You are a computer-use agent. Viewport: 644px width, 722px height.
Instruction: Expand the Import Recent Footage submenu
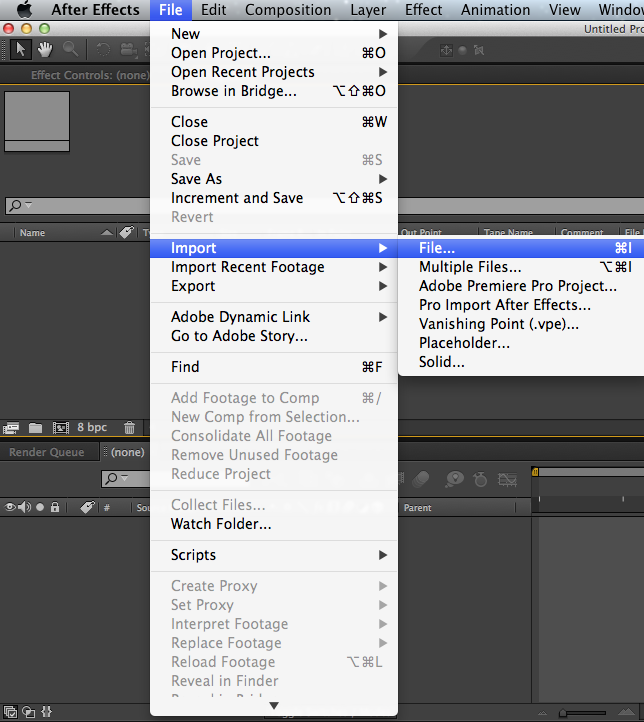click(x=274, y=267)
